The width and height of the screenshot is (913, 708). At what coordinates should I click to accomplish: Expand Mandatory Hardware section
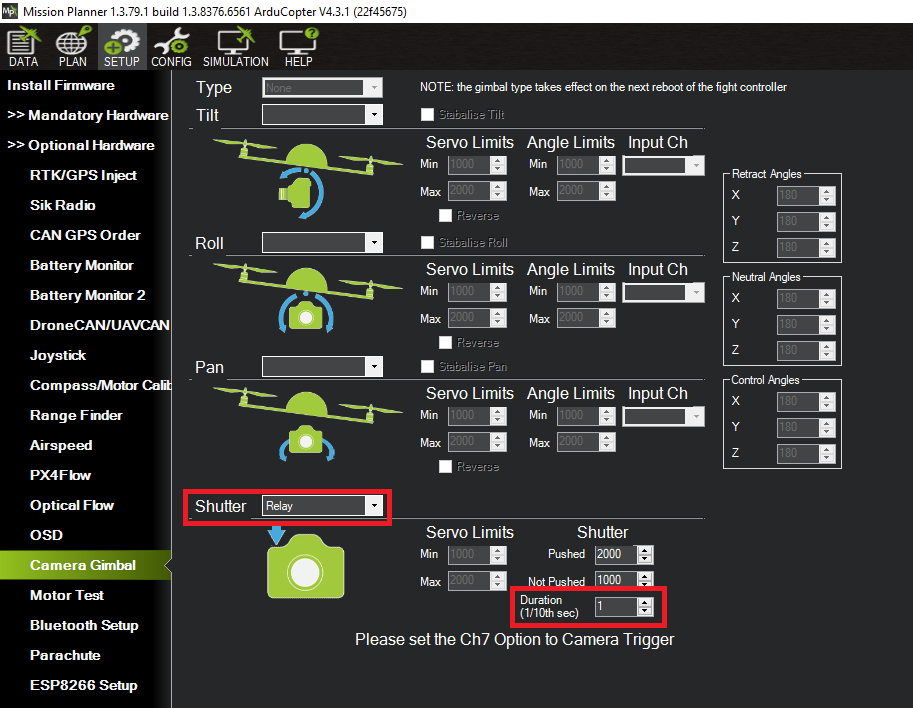(87, 115)
